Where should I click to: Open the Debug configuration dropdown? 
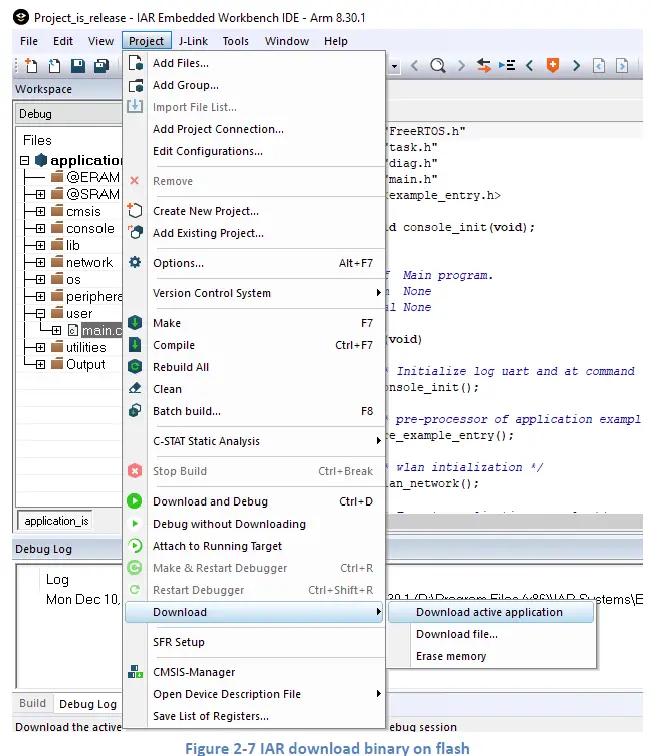pyautogui.click(x=68, y=114)
